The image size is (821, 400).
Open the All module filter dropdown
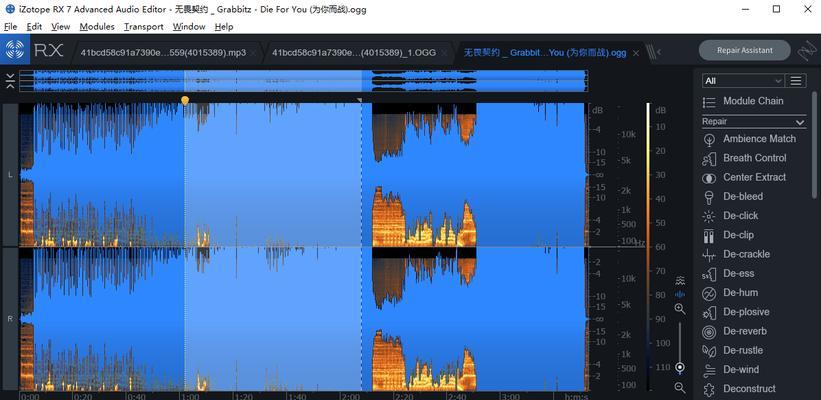pyautogui.click(x=743, y=81)
